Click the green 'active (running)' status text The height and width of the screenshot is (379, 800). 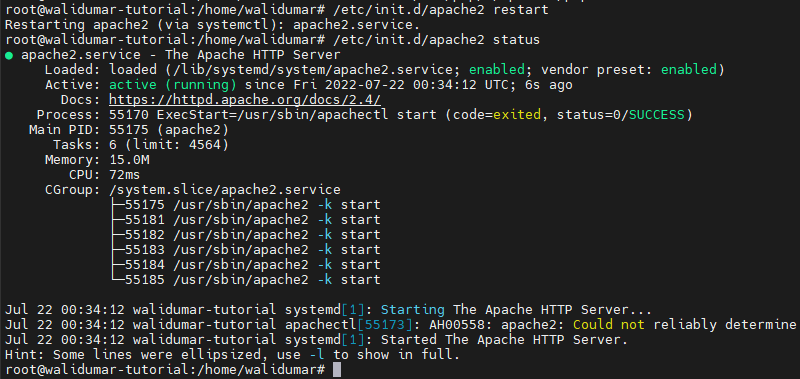click(173, 85)
